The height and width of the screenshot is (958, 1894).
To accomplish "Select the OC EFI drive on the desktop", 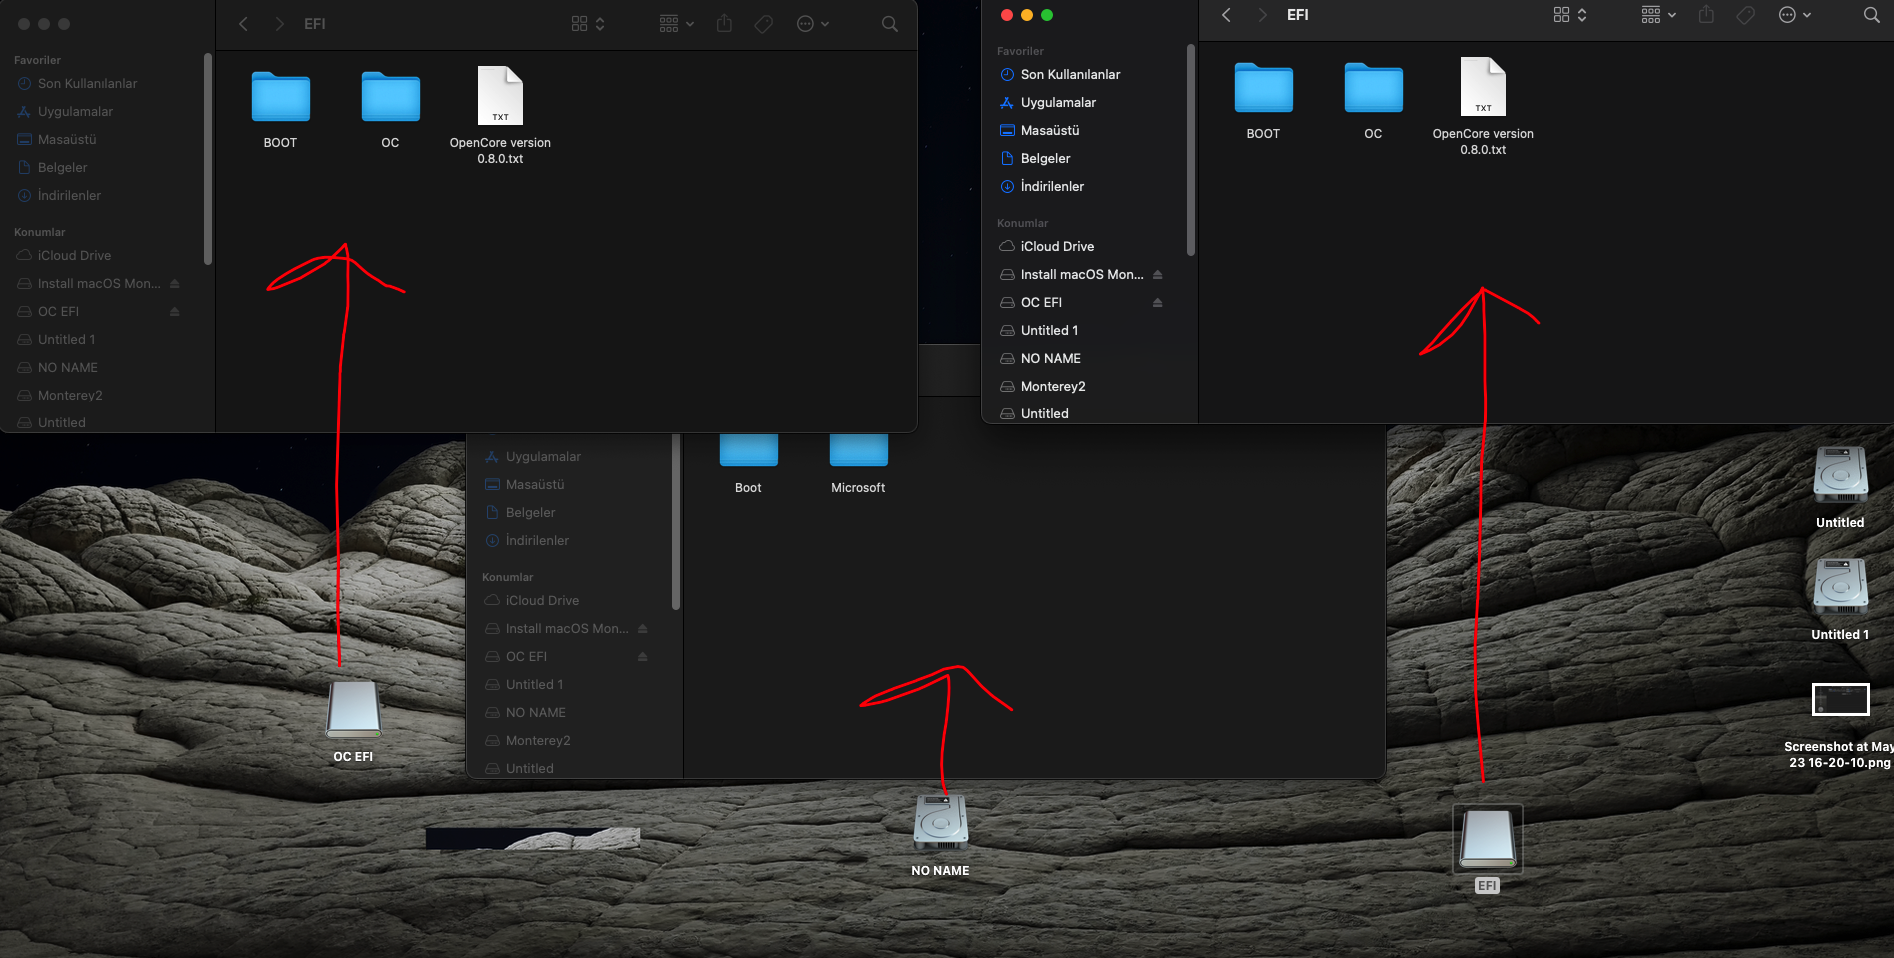I will click(353, 722).
